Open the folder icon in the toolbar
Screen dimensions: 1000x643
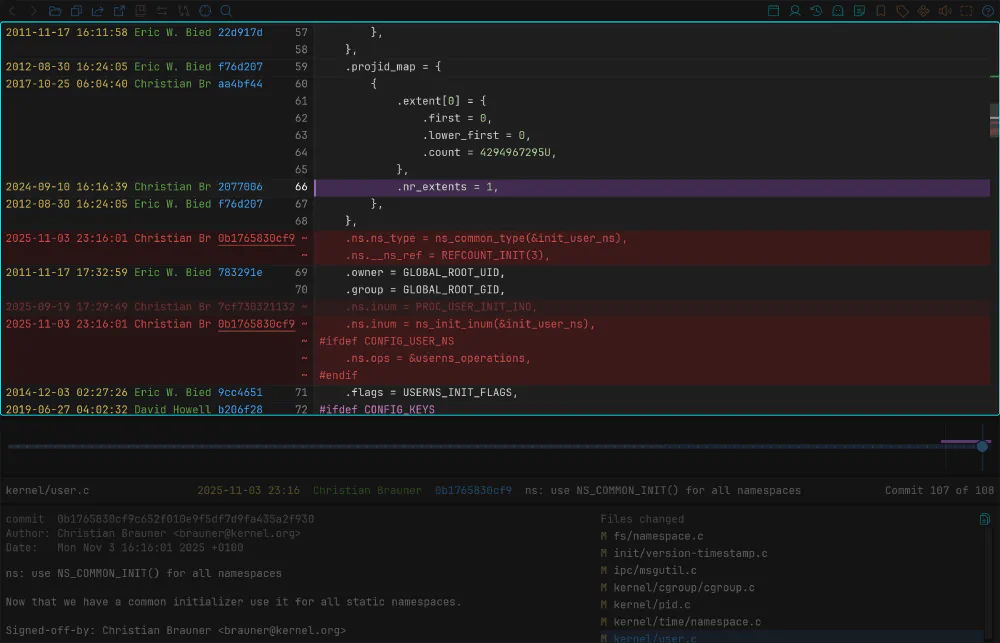point(55,11)
